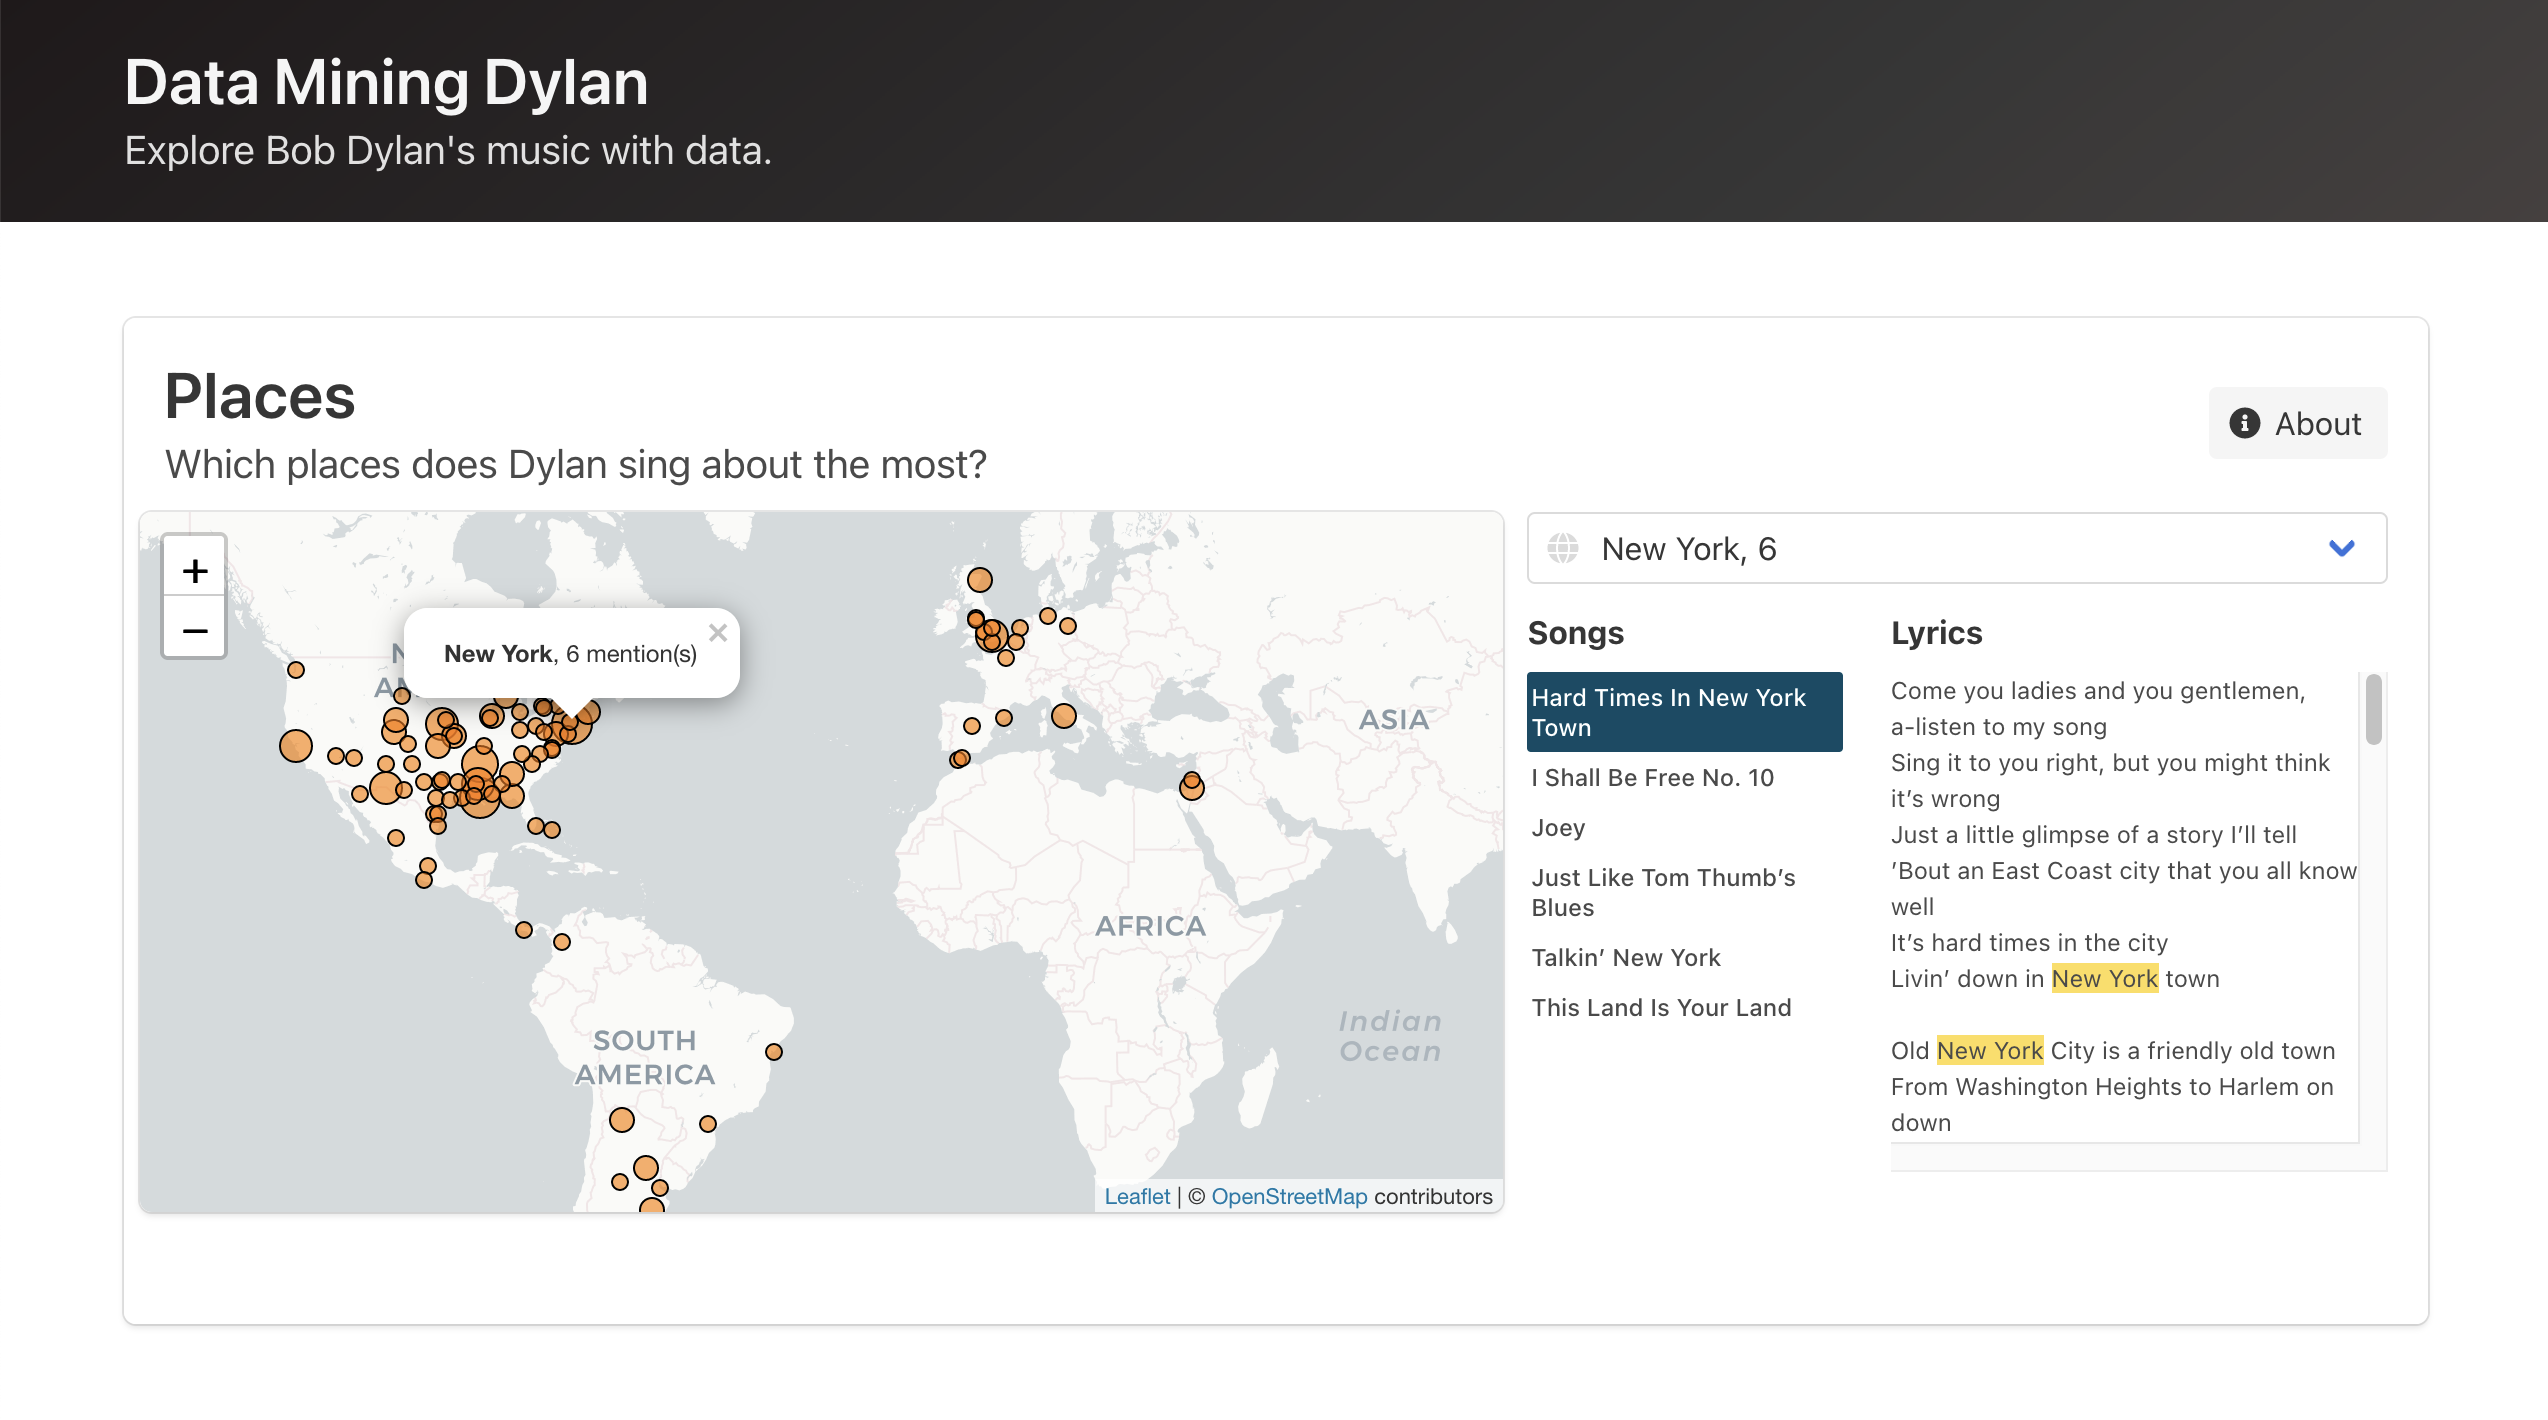Screen dimensions: 2548x1420
Task: Click a marker in southern South America
Action: tap(644, 1166)
